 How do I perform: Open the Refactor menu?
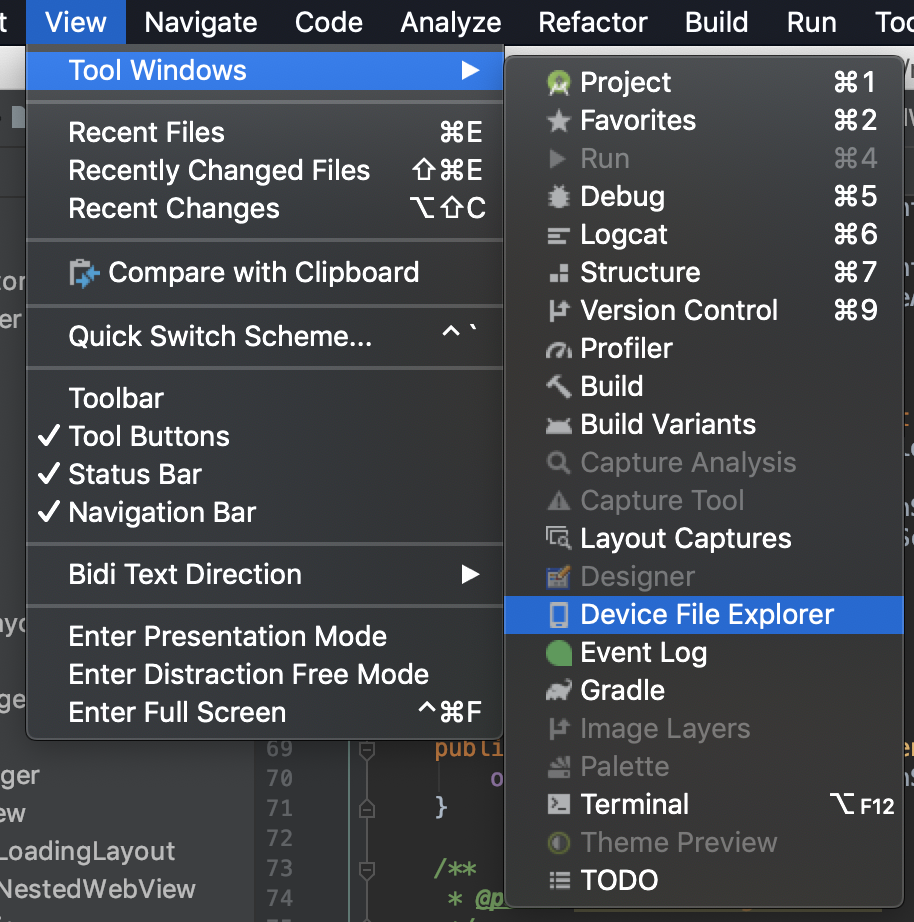[593, 22]
